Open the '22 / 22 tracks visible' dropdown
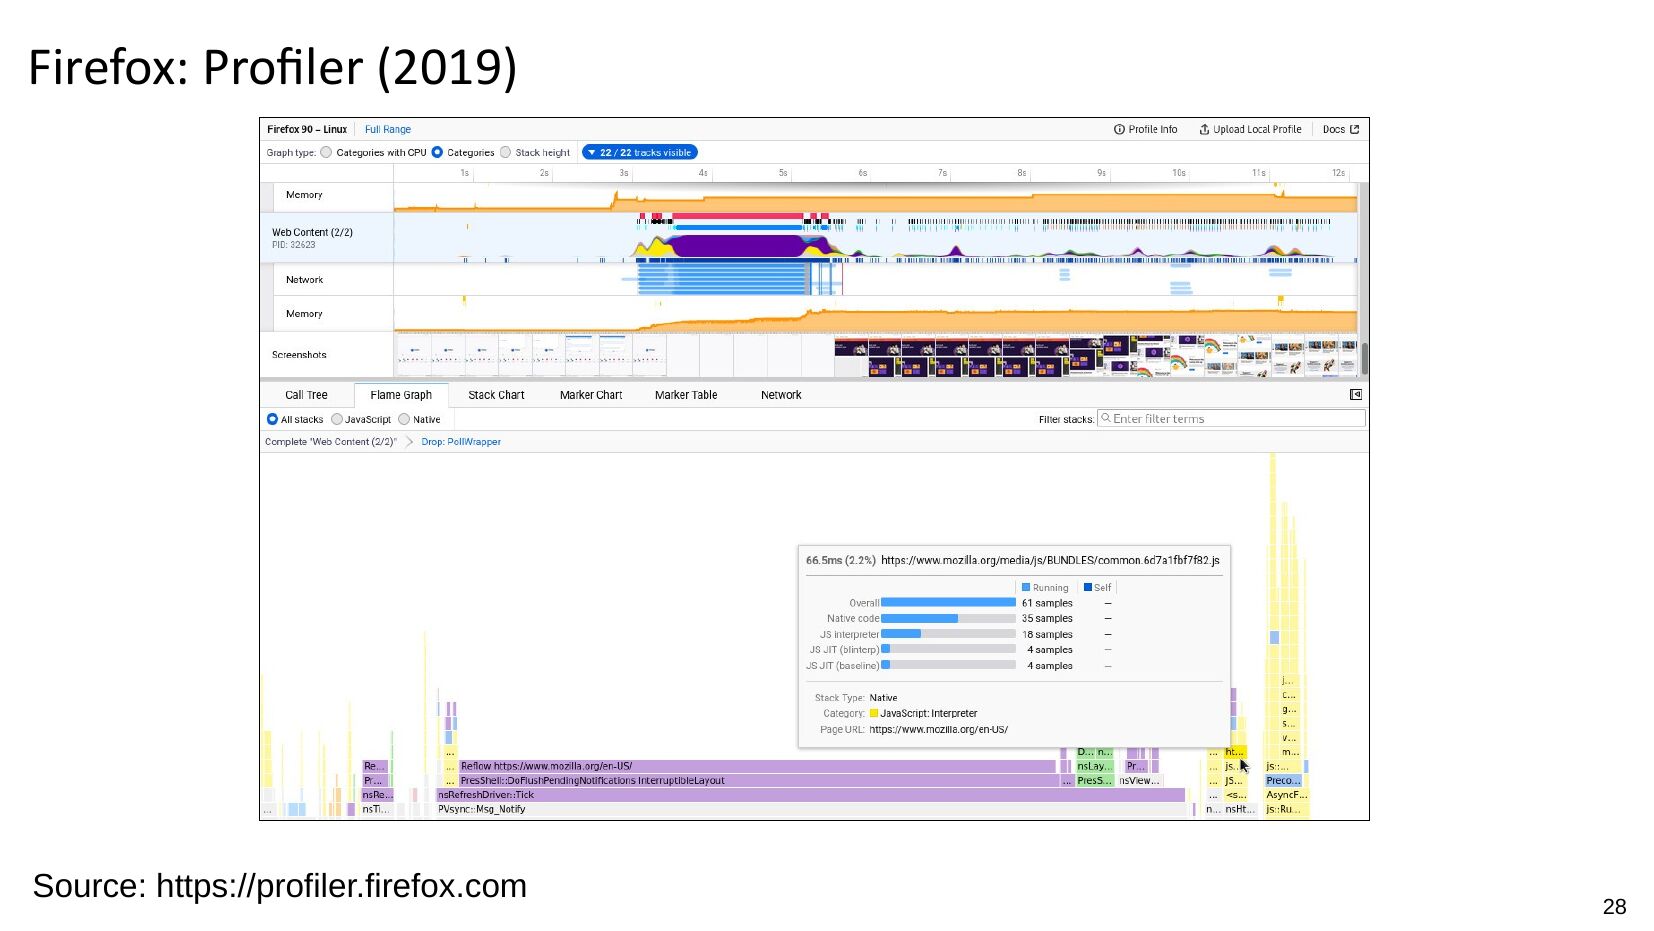The height and width of the screenshot is (931, 1654). click(x=639, y=153)
